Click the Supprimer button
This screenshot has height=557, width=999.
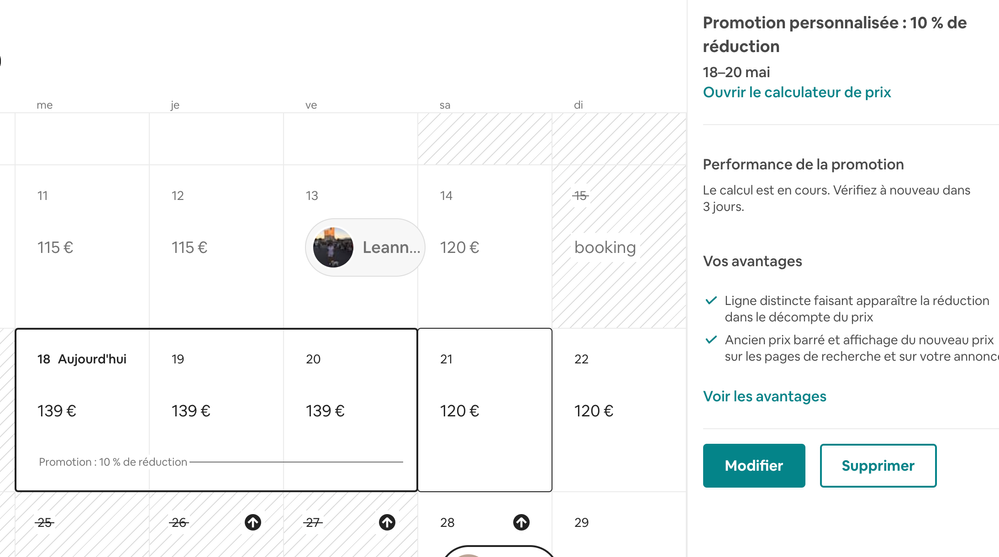(x=878, y=466)
